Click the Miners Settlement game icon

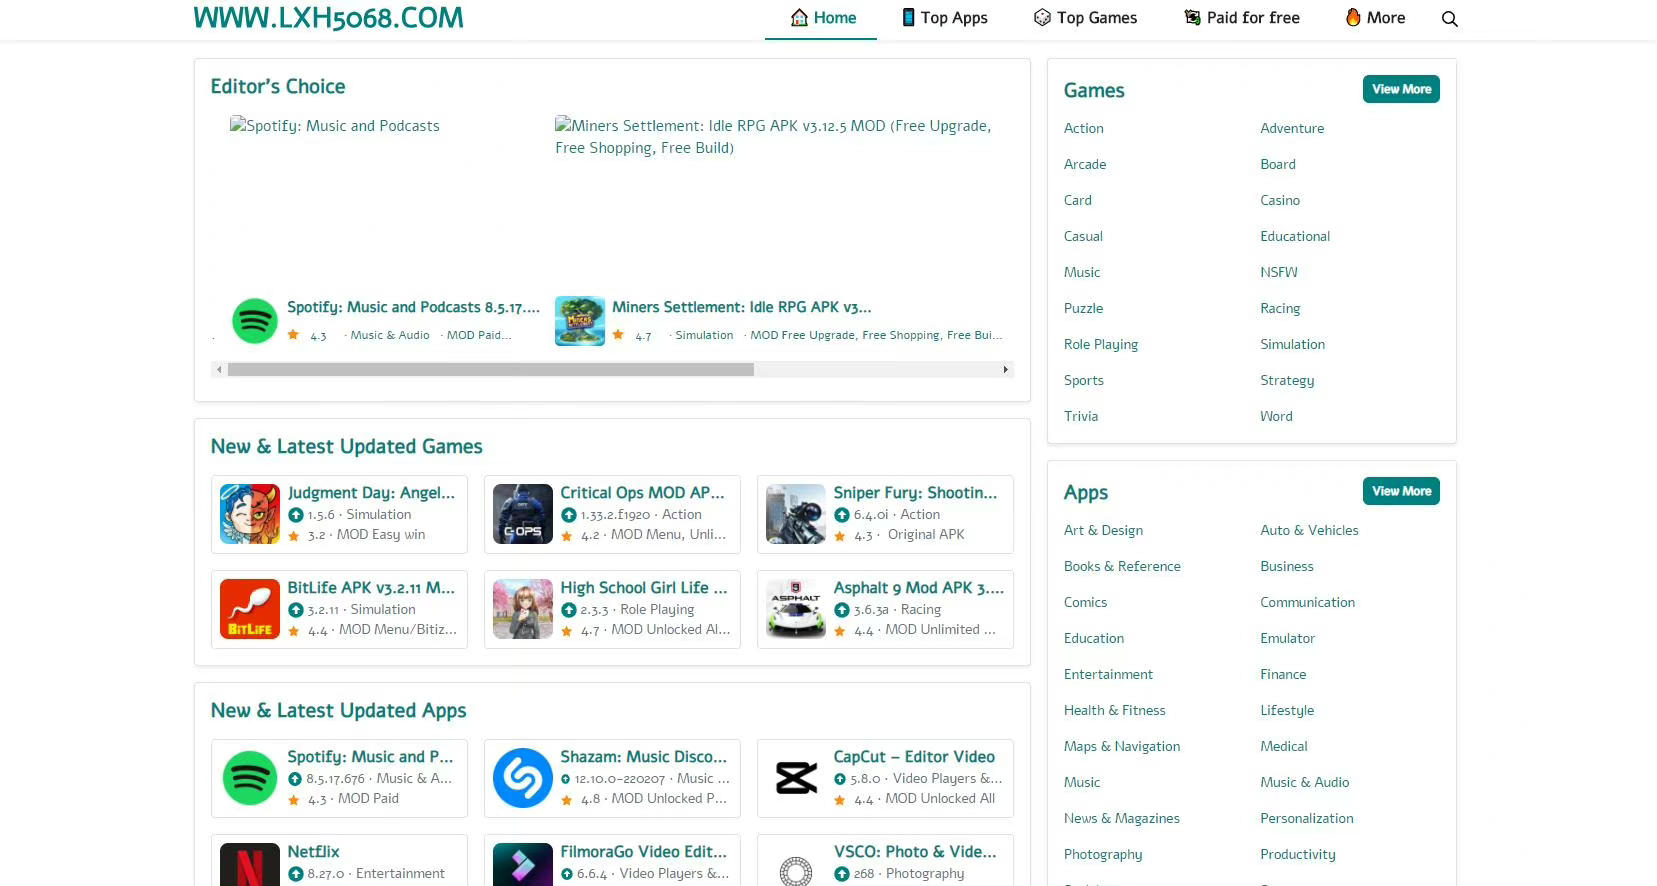tap(580, 321)
